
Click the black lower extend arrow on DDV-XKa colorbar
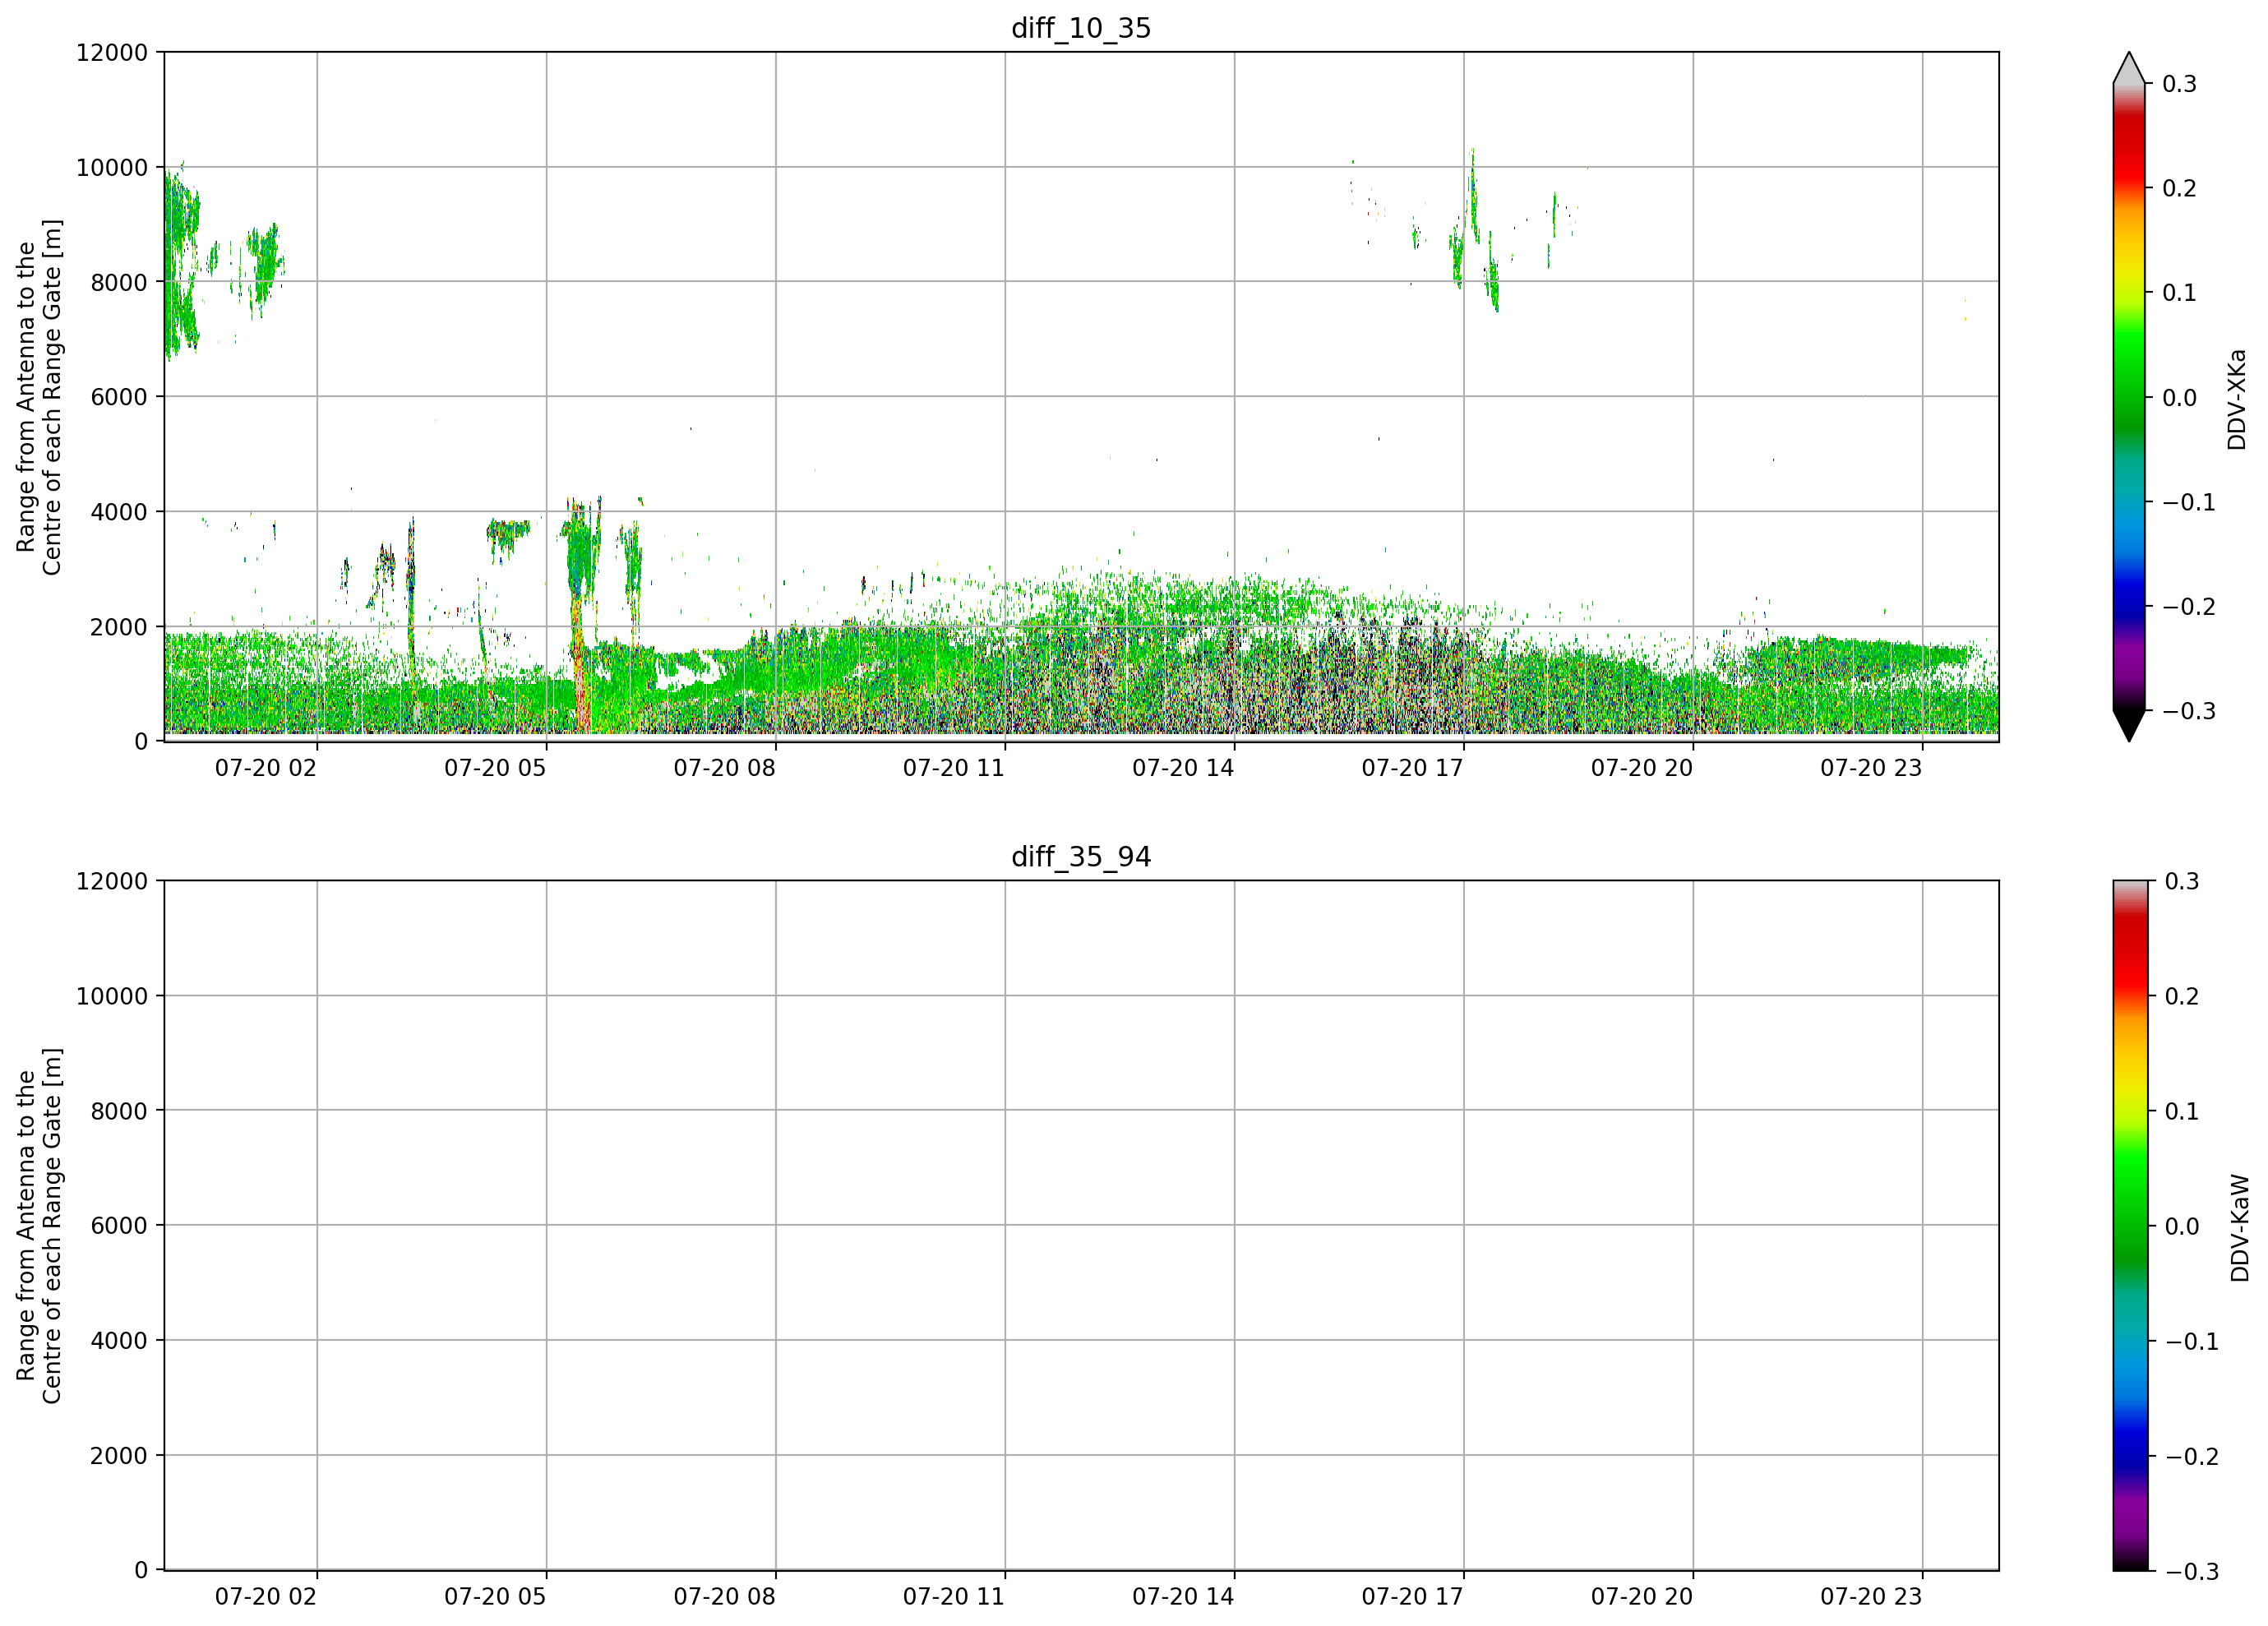point(2129,726)
